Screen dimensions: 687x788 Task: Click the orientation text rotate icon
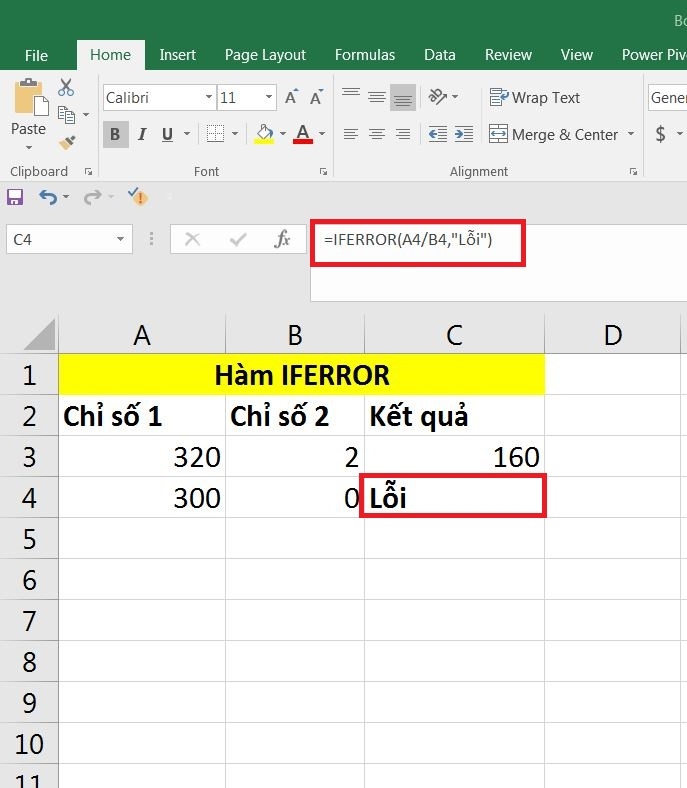click(438, 96)
